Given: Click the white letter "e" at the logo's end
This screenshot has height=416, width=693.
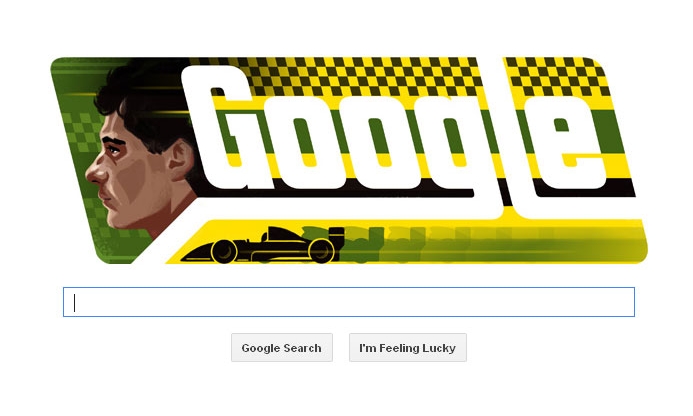Looking at the screenshot, I should 568,144.
